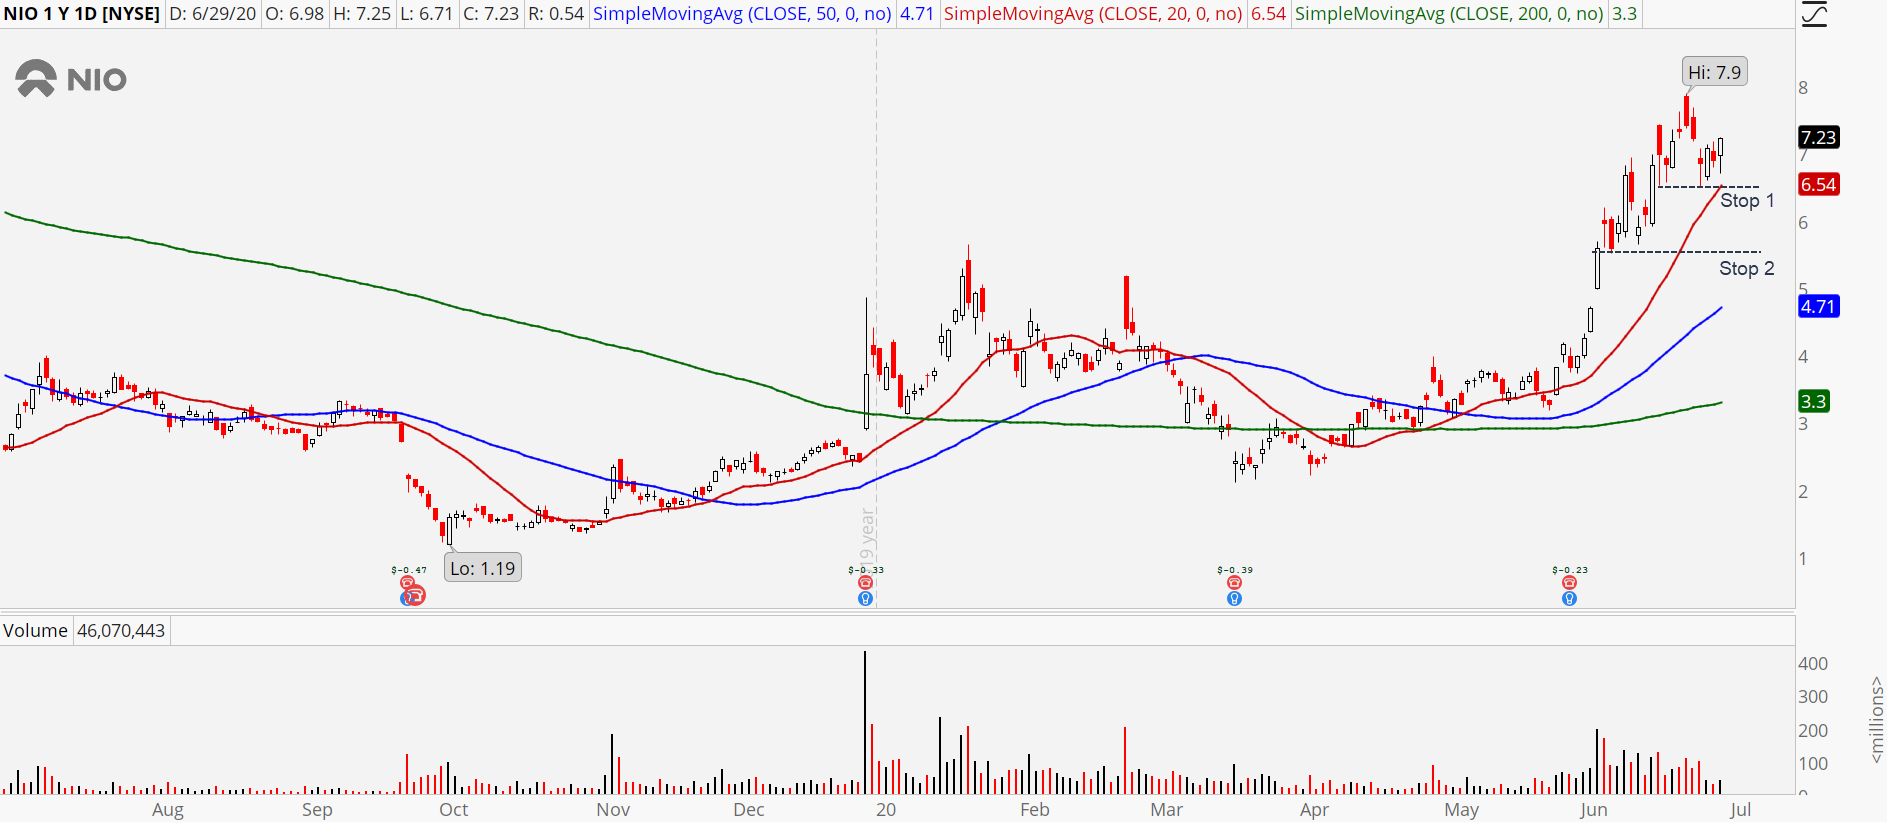Click the Aug label on the time axis

[168, 809]
